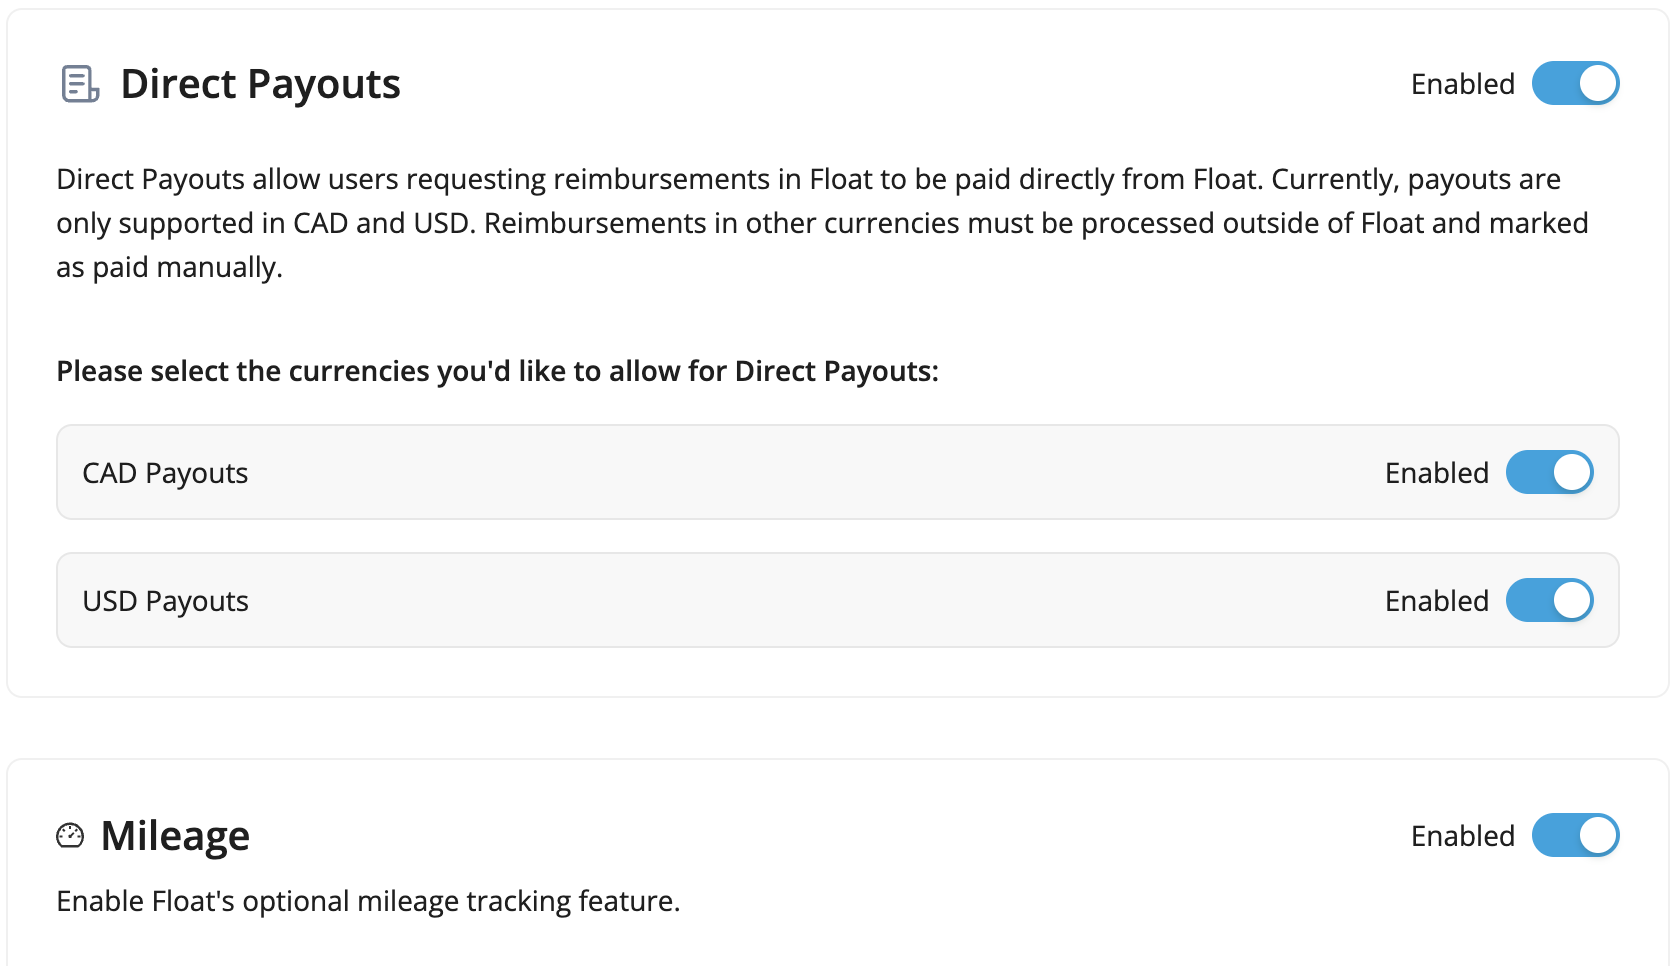Click the CAD Payouts label text
The height and width of the screenshot is (966, 1678).
coord(165,473)
